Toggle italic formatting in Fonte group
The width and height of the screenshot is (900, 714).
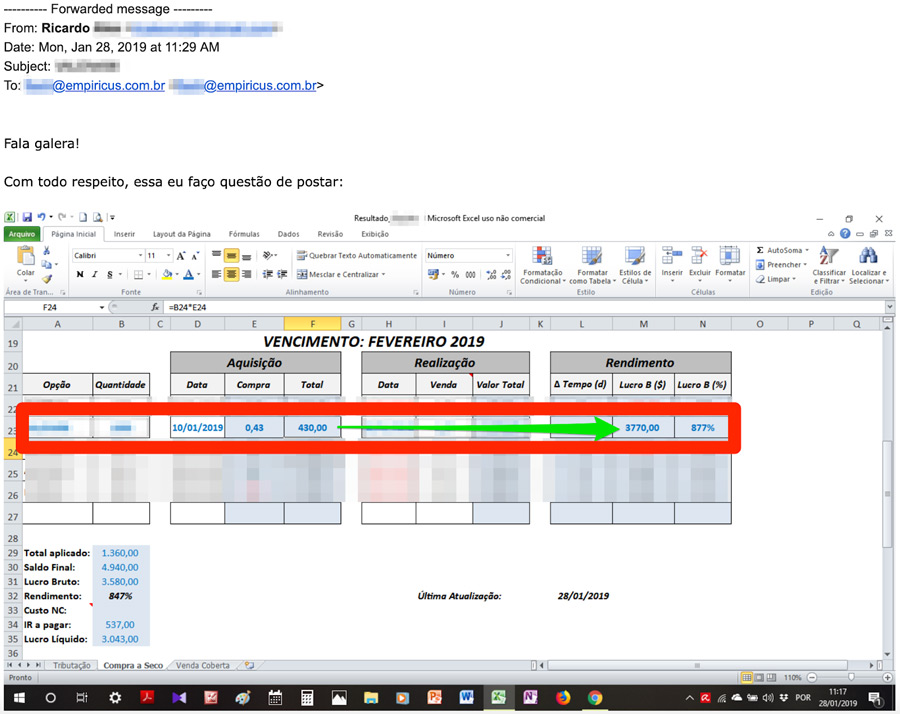pyautogui.click(x=95, y=274)
